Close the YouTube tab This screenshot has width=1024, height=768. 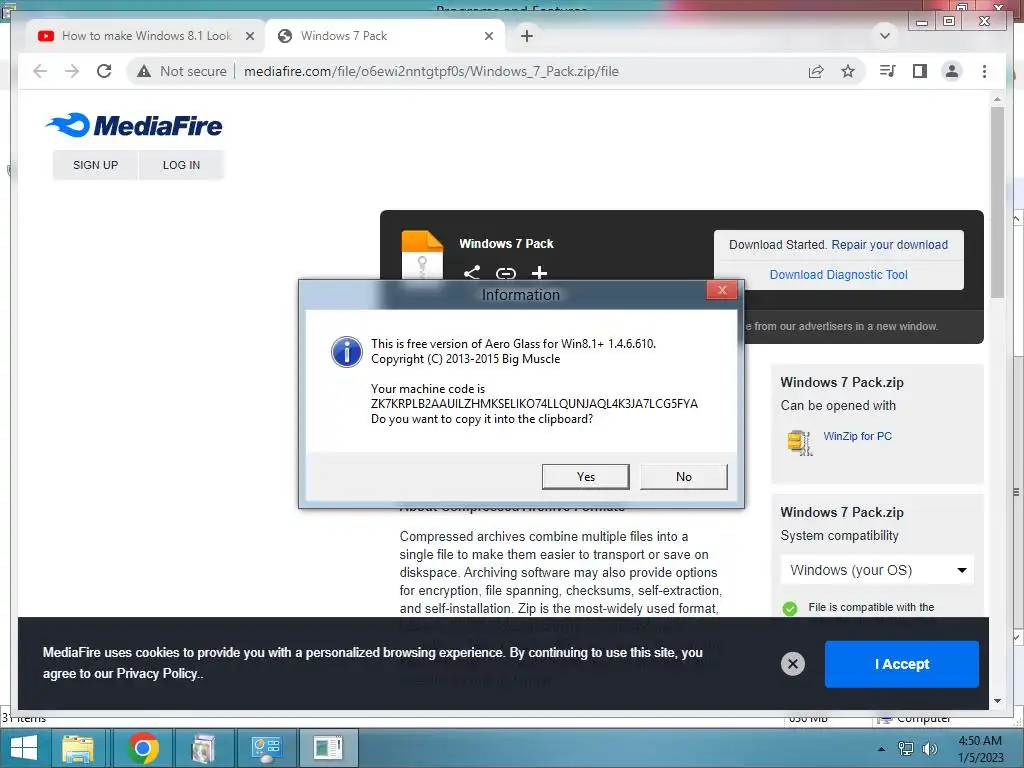coord(249,36)
